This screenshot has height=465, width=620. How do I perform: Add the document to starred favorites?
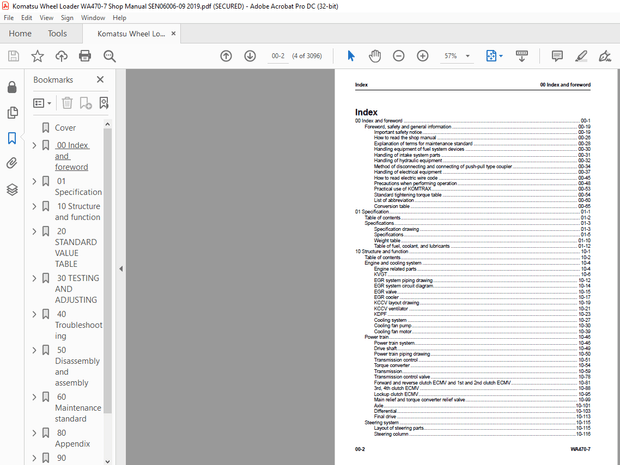pos(38,56)
